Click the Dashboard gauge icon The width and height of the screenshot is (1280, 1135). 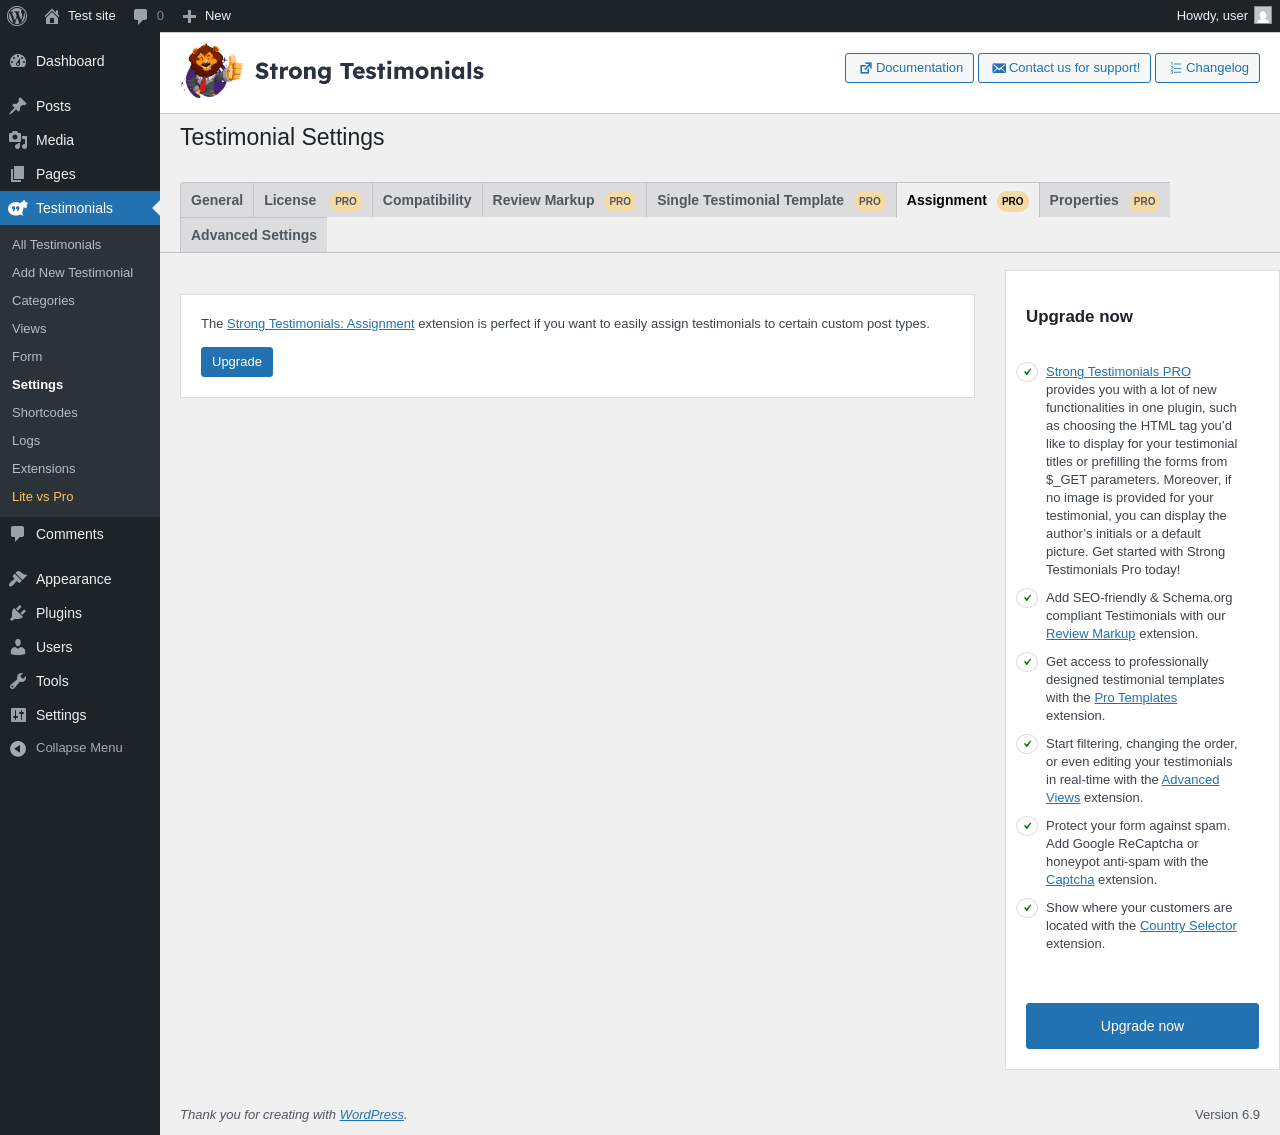click(x=18, y=61)
